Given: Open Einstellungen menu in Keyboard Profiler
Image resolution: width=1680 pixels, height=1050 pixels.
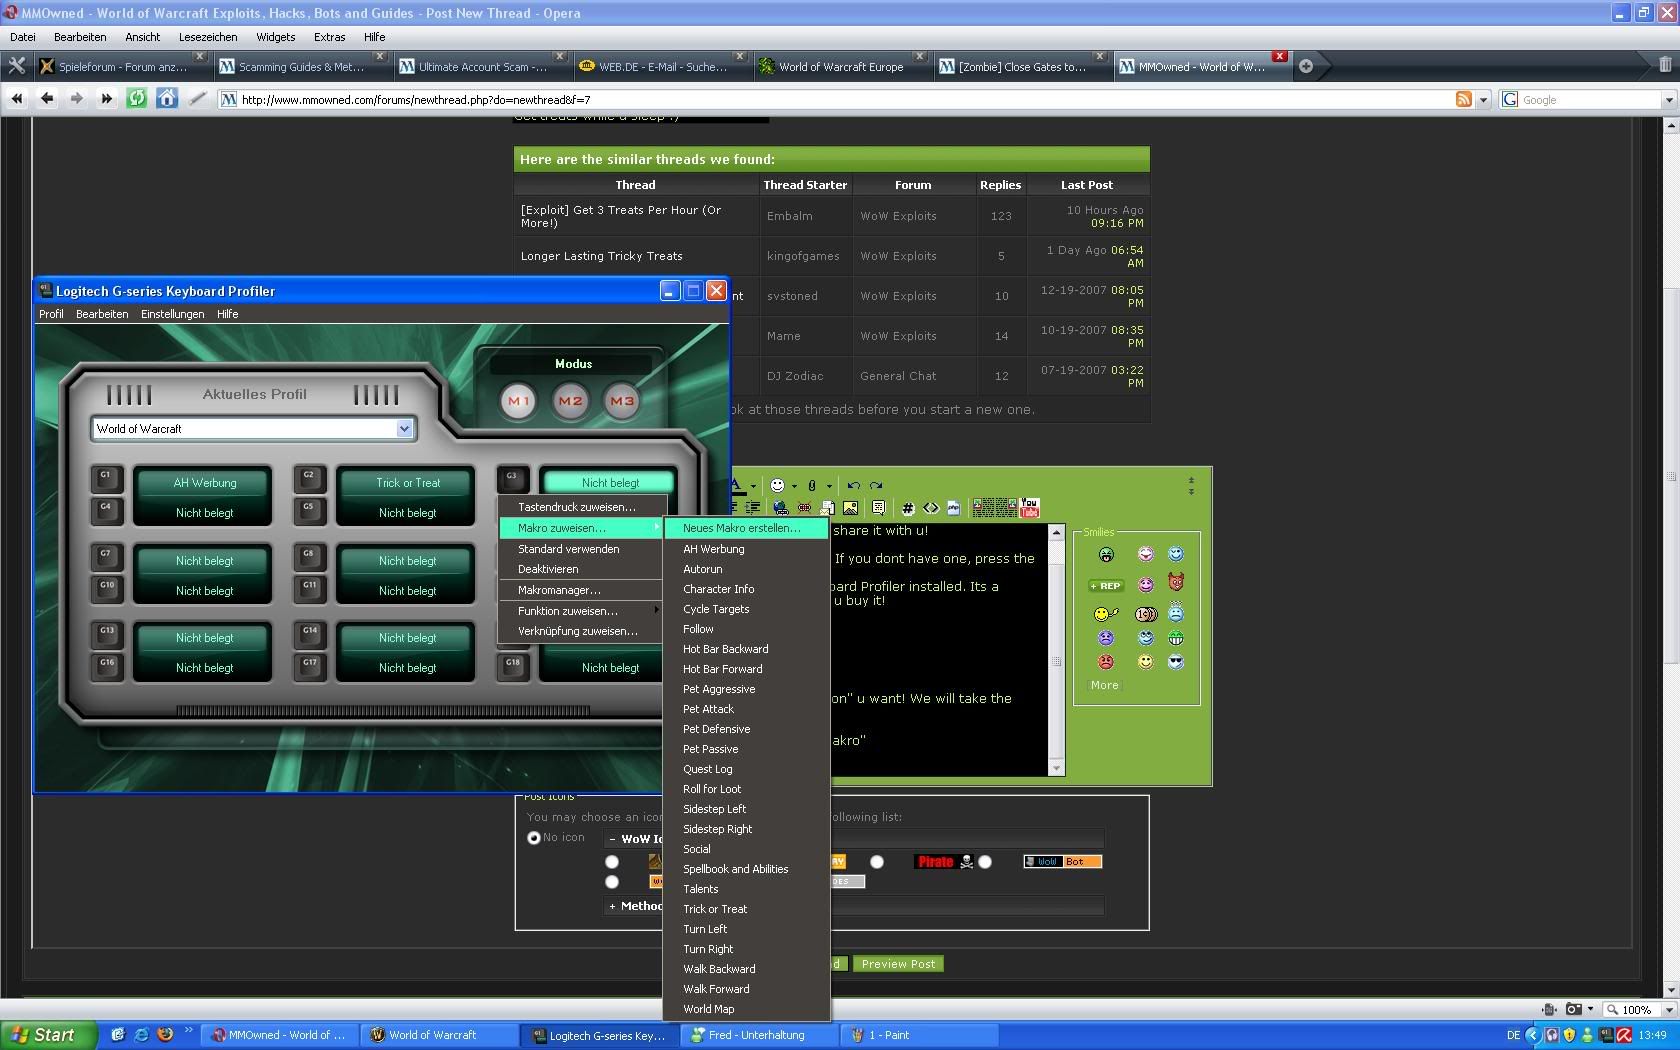Looking at the screenshot, I should coord(172,314).
